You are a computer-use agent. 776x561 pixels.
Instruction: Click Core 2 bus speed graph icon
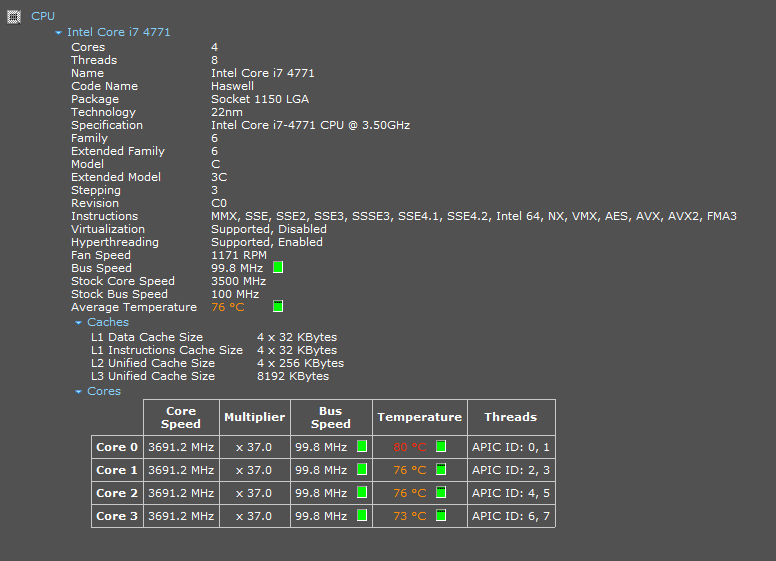tap(362, 492)
